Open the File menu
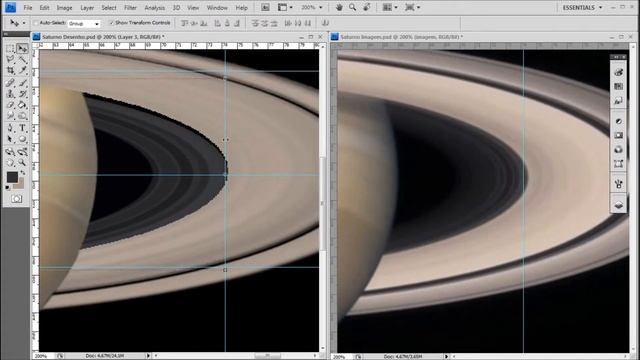 (x=28, y=8)
